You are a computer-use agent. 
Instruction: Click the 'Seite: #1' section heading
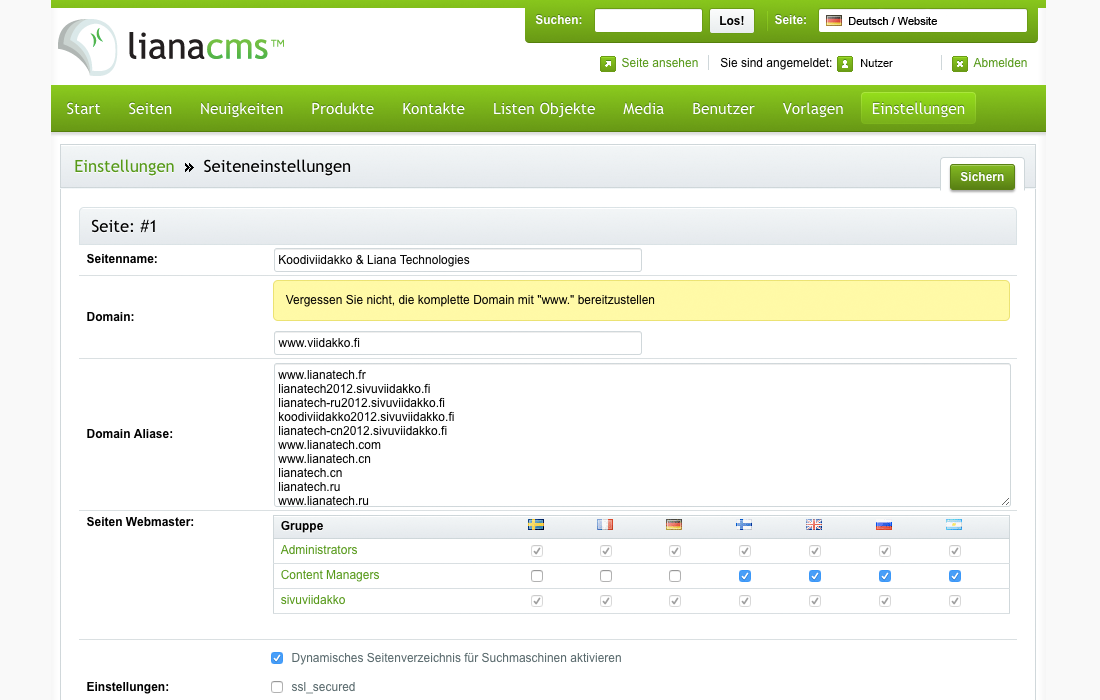[x=123, y=227]
